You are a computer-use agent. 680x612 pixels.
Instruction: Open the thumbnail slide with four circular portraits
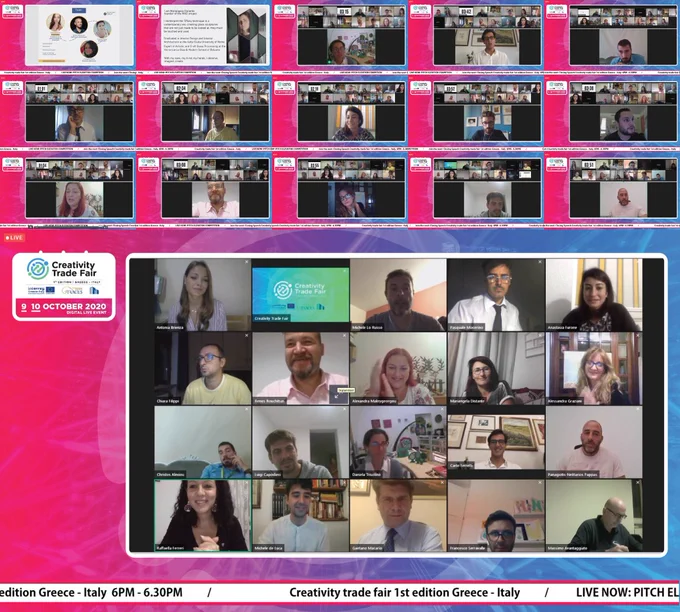click(79, 36)
